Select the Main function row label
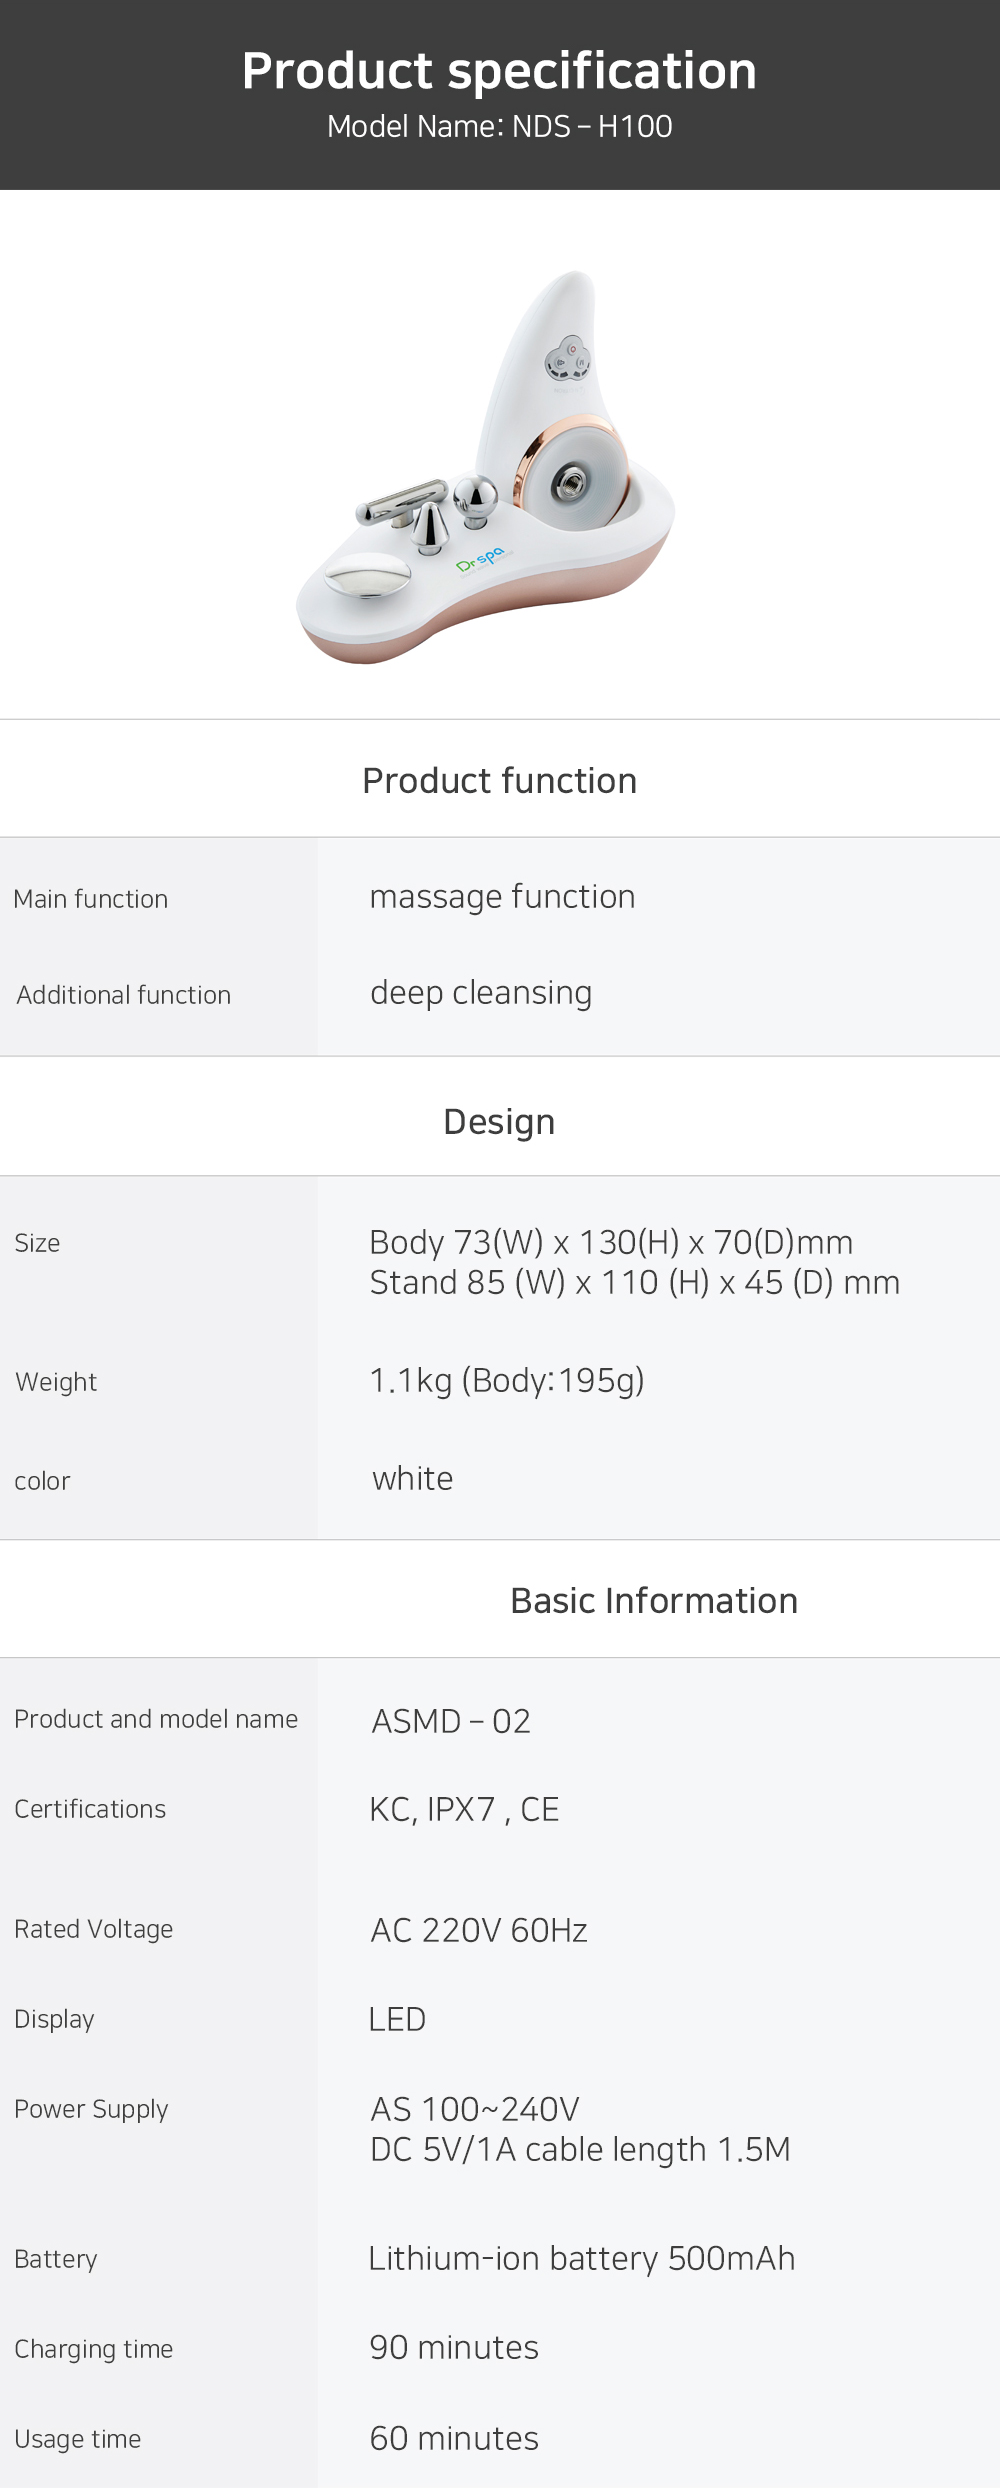The height and width of the screenshot is (2488, 1000). pyautogui.click(x=91, y=899)
